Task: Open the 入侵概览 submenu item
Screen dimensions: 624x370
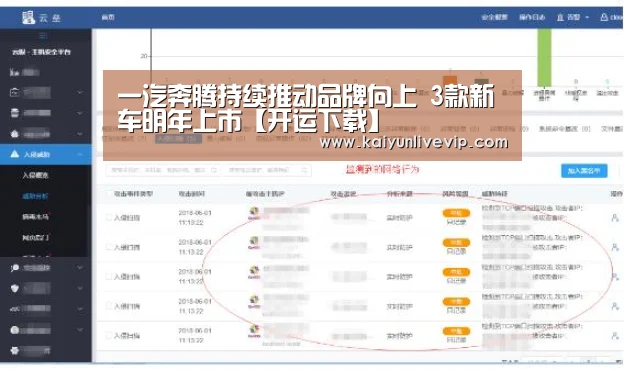Action: pos(35,175)
